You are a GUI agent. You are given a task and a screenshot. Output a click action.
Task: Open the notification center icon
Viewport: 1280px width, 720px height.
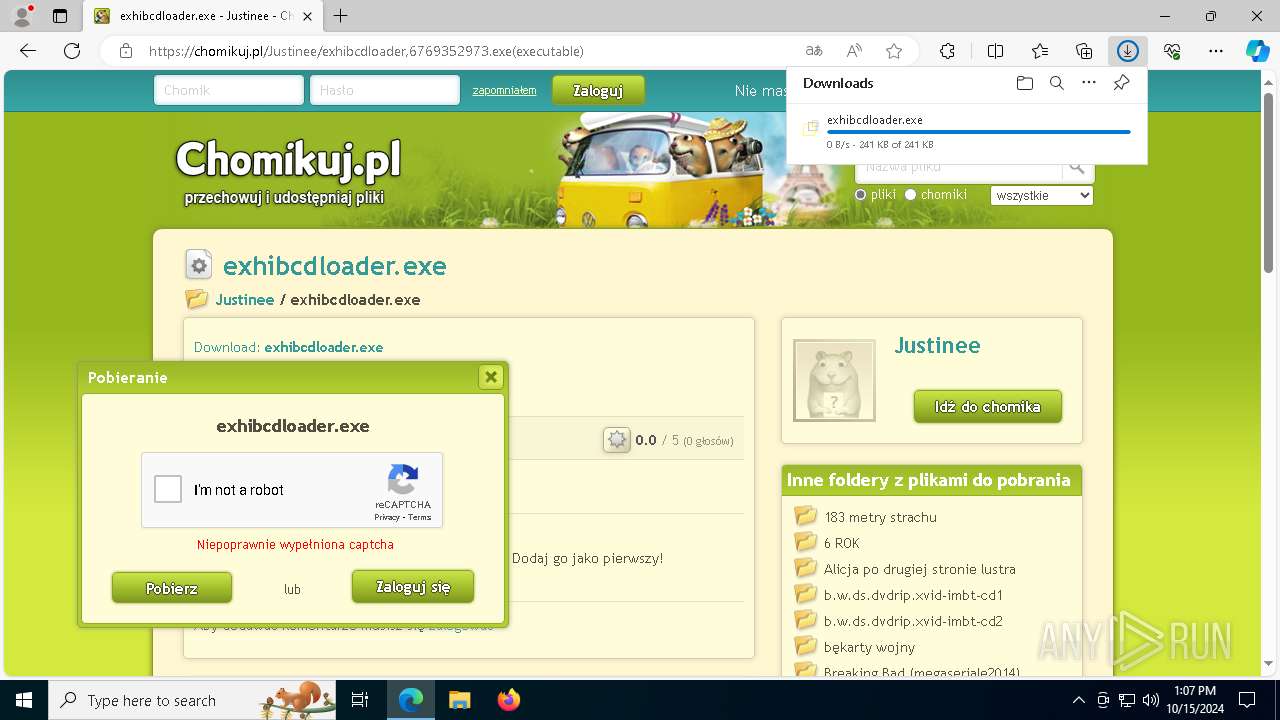coord(1247,700)
